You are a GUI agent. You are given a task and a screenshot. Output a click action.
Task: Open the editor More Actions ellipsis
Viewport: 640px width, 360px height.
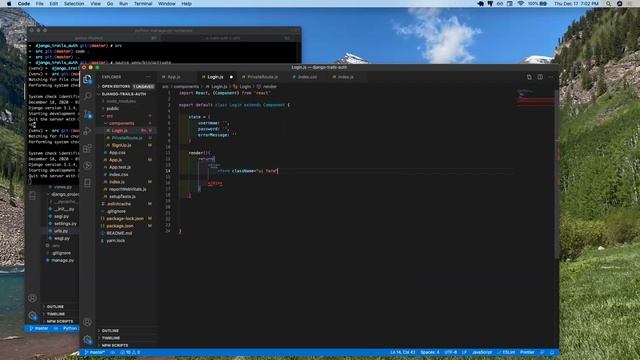[551, 77]
